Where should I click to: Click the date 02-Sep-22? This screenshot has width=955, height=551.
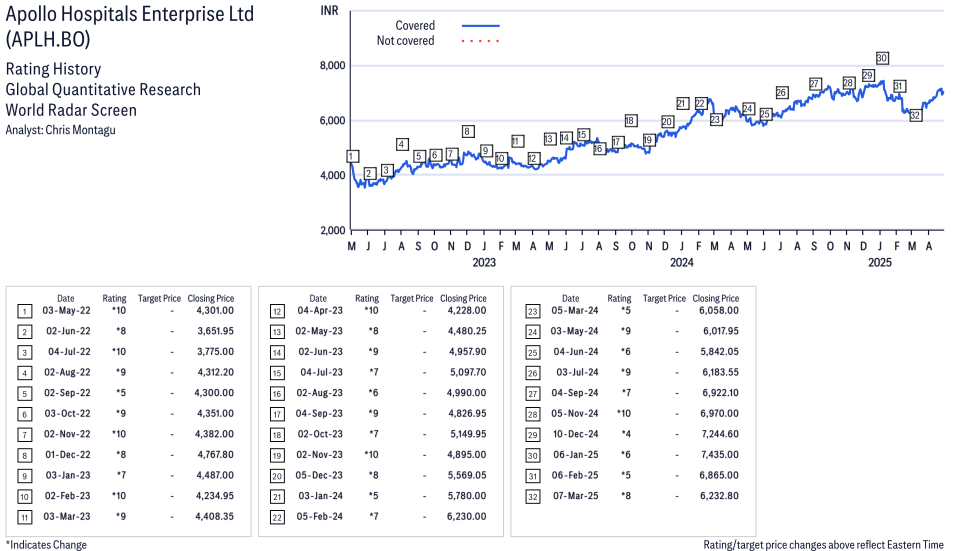67,393
